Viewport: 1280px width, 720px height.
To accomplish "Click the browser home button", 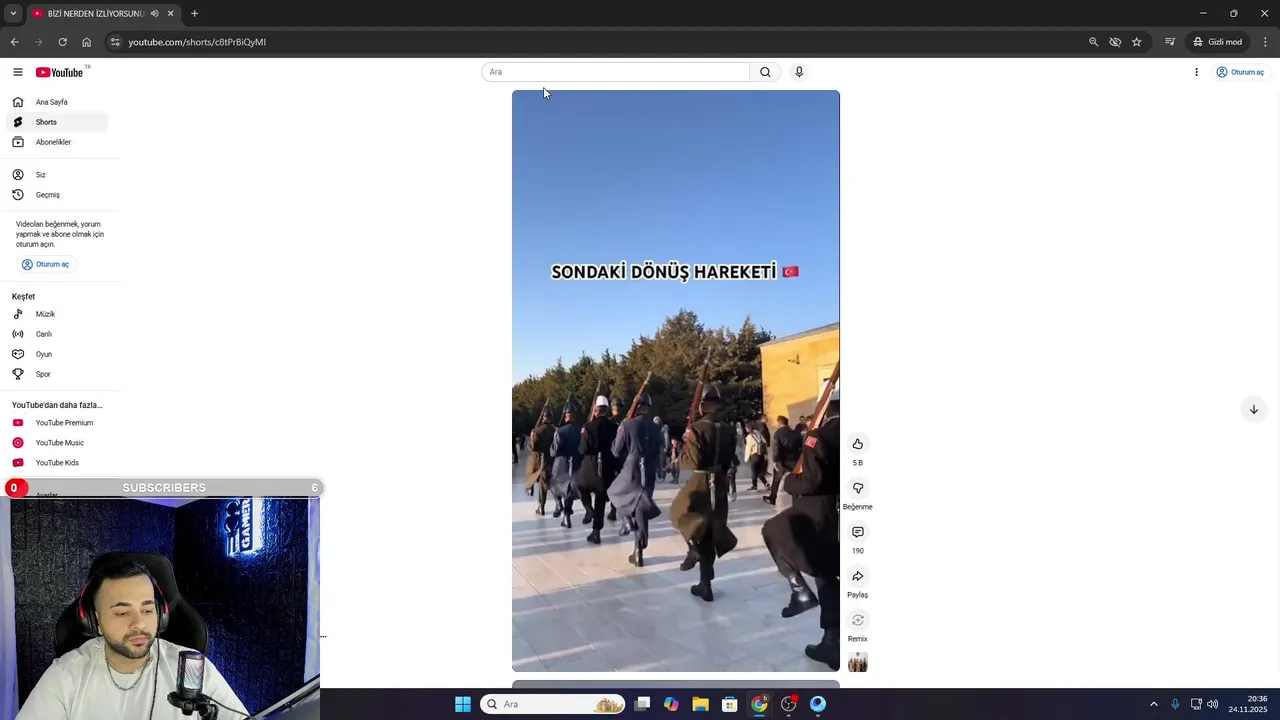I will (x=86, y=42).
